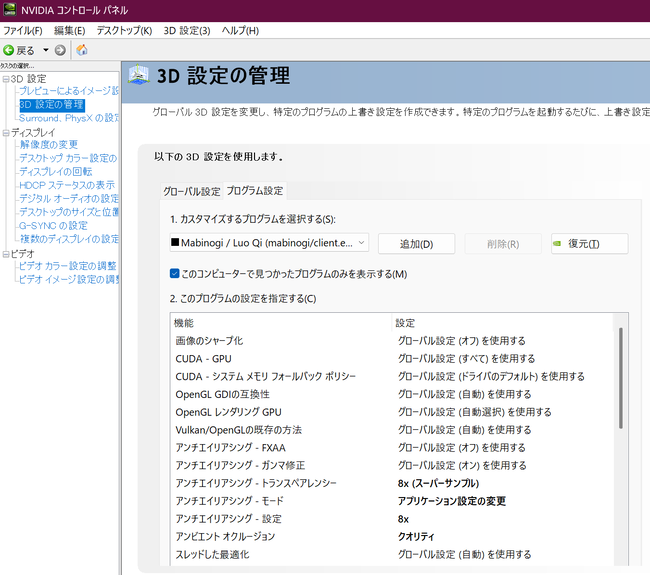The width and height of the screenshot is (650, 575).
Task: Open ビデオ イメージ設定の調整 tree item
Action: point(69,279)
